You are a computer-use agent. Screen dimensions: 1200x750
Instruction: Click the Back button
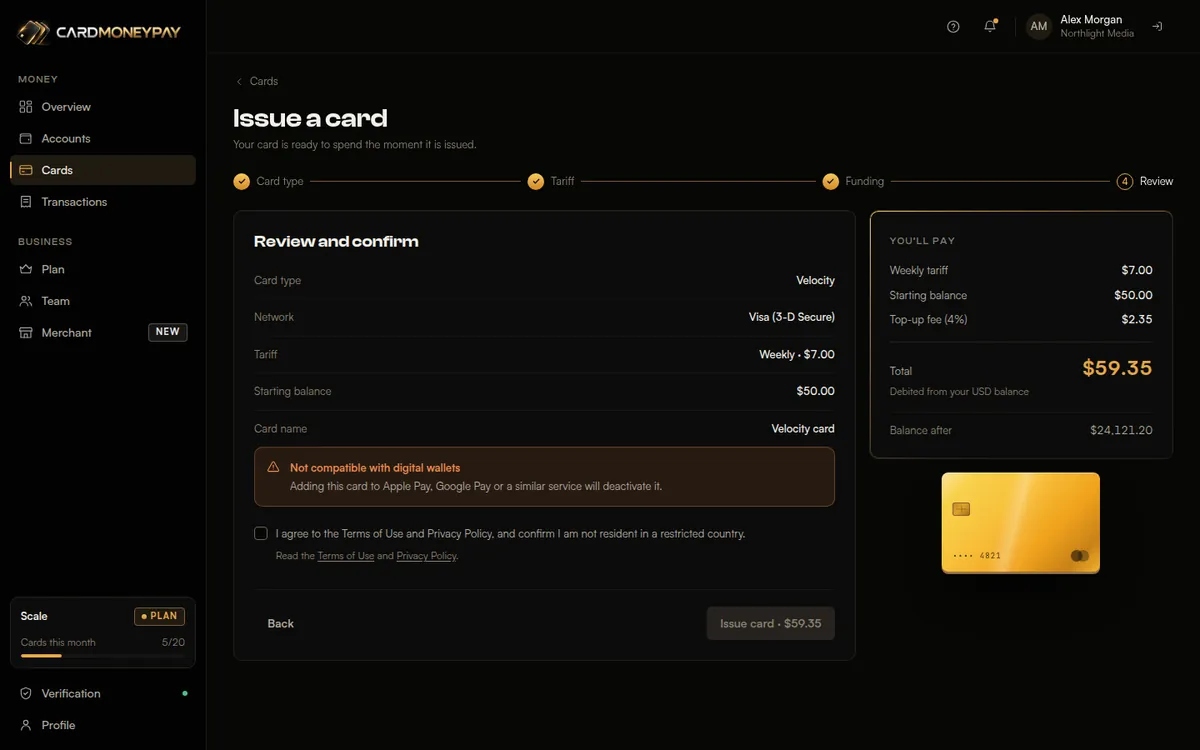281,624
